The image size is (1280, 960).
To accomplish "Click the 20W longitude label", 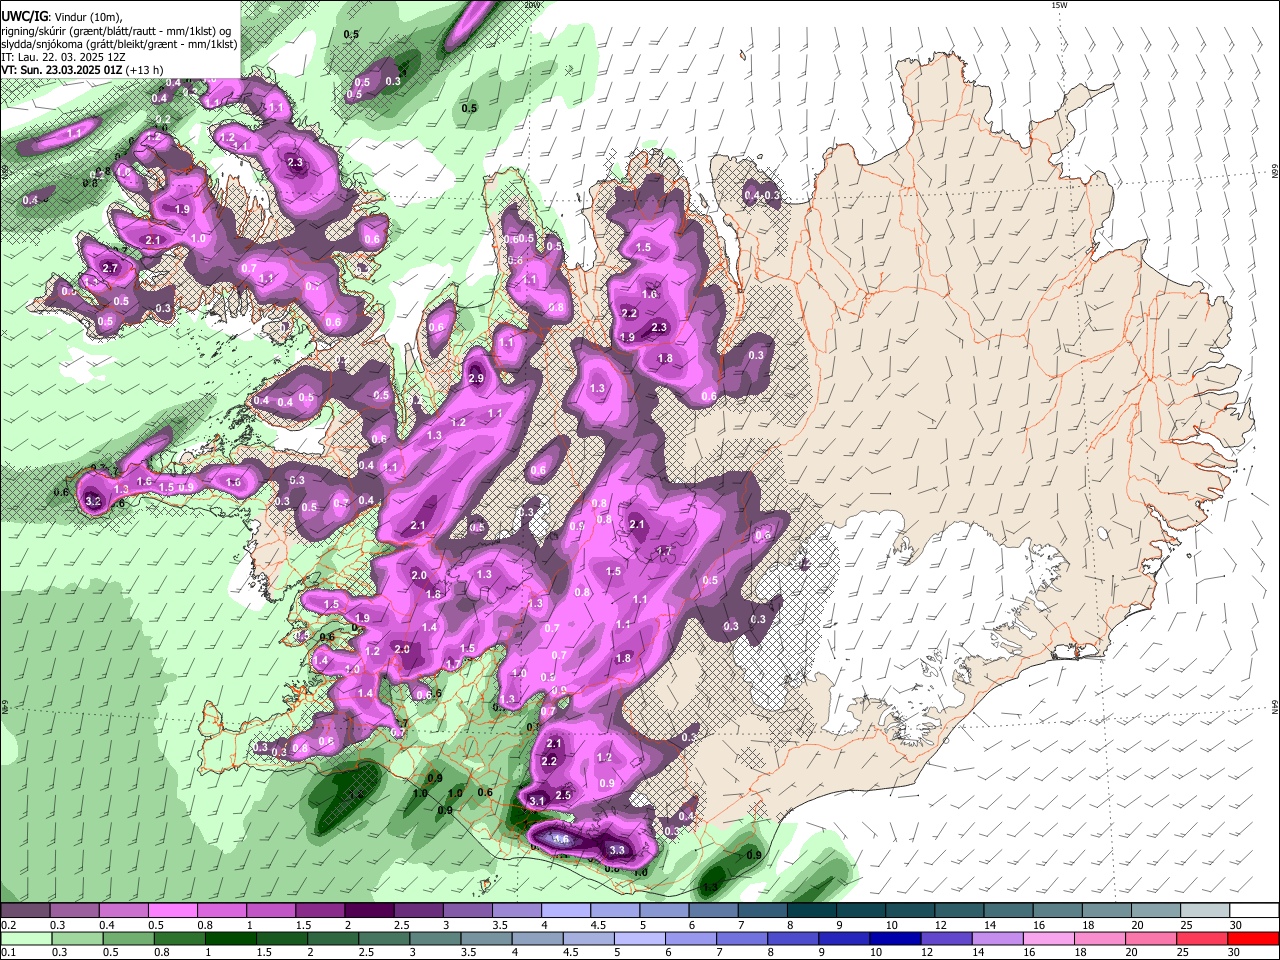I will point(532,5).
